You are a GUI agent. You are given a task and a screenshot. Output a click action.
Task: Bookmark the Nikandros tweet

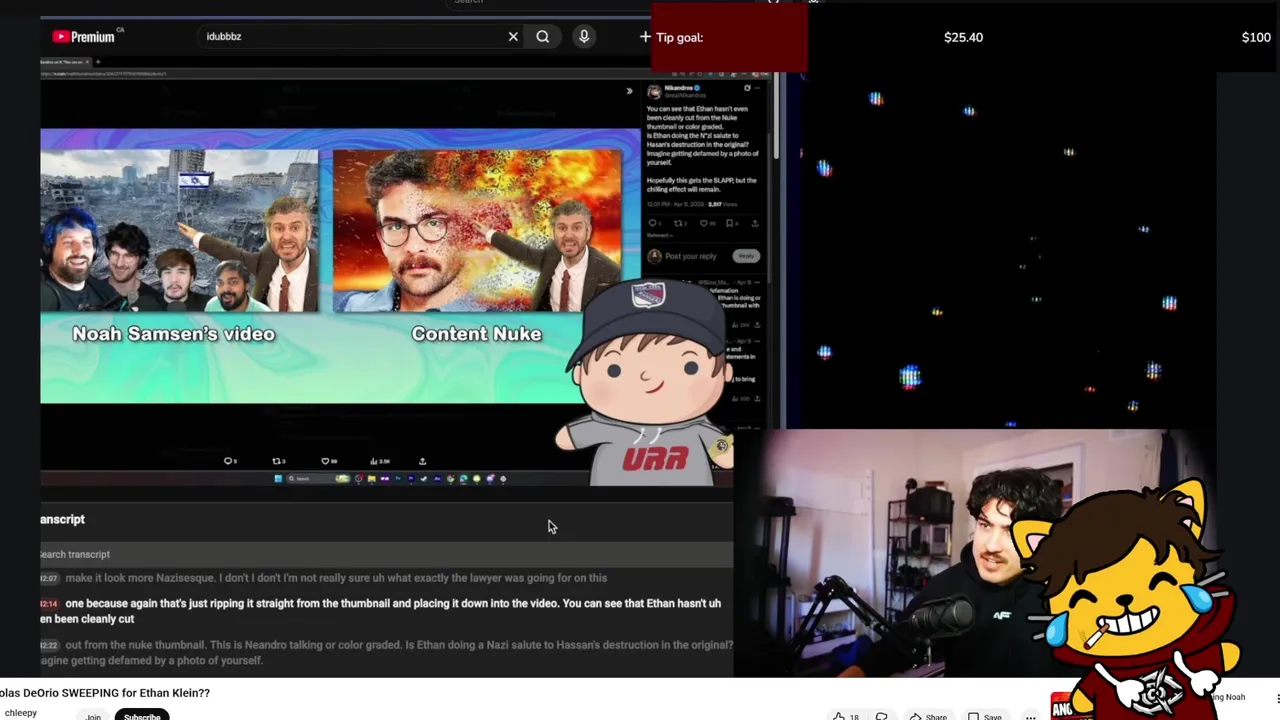tap(730, 223)
